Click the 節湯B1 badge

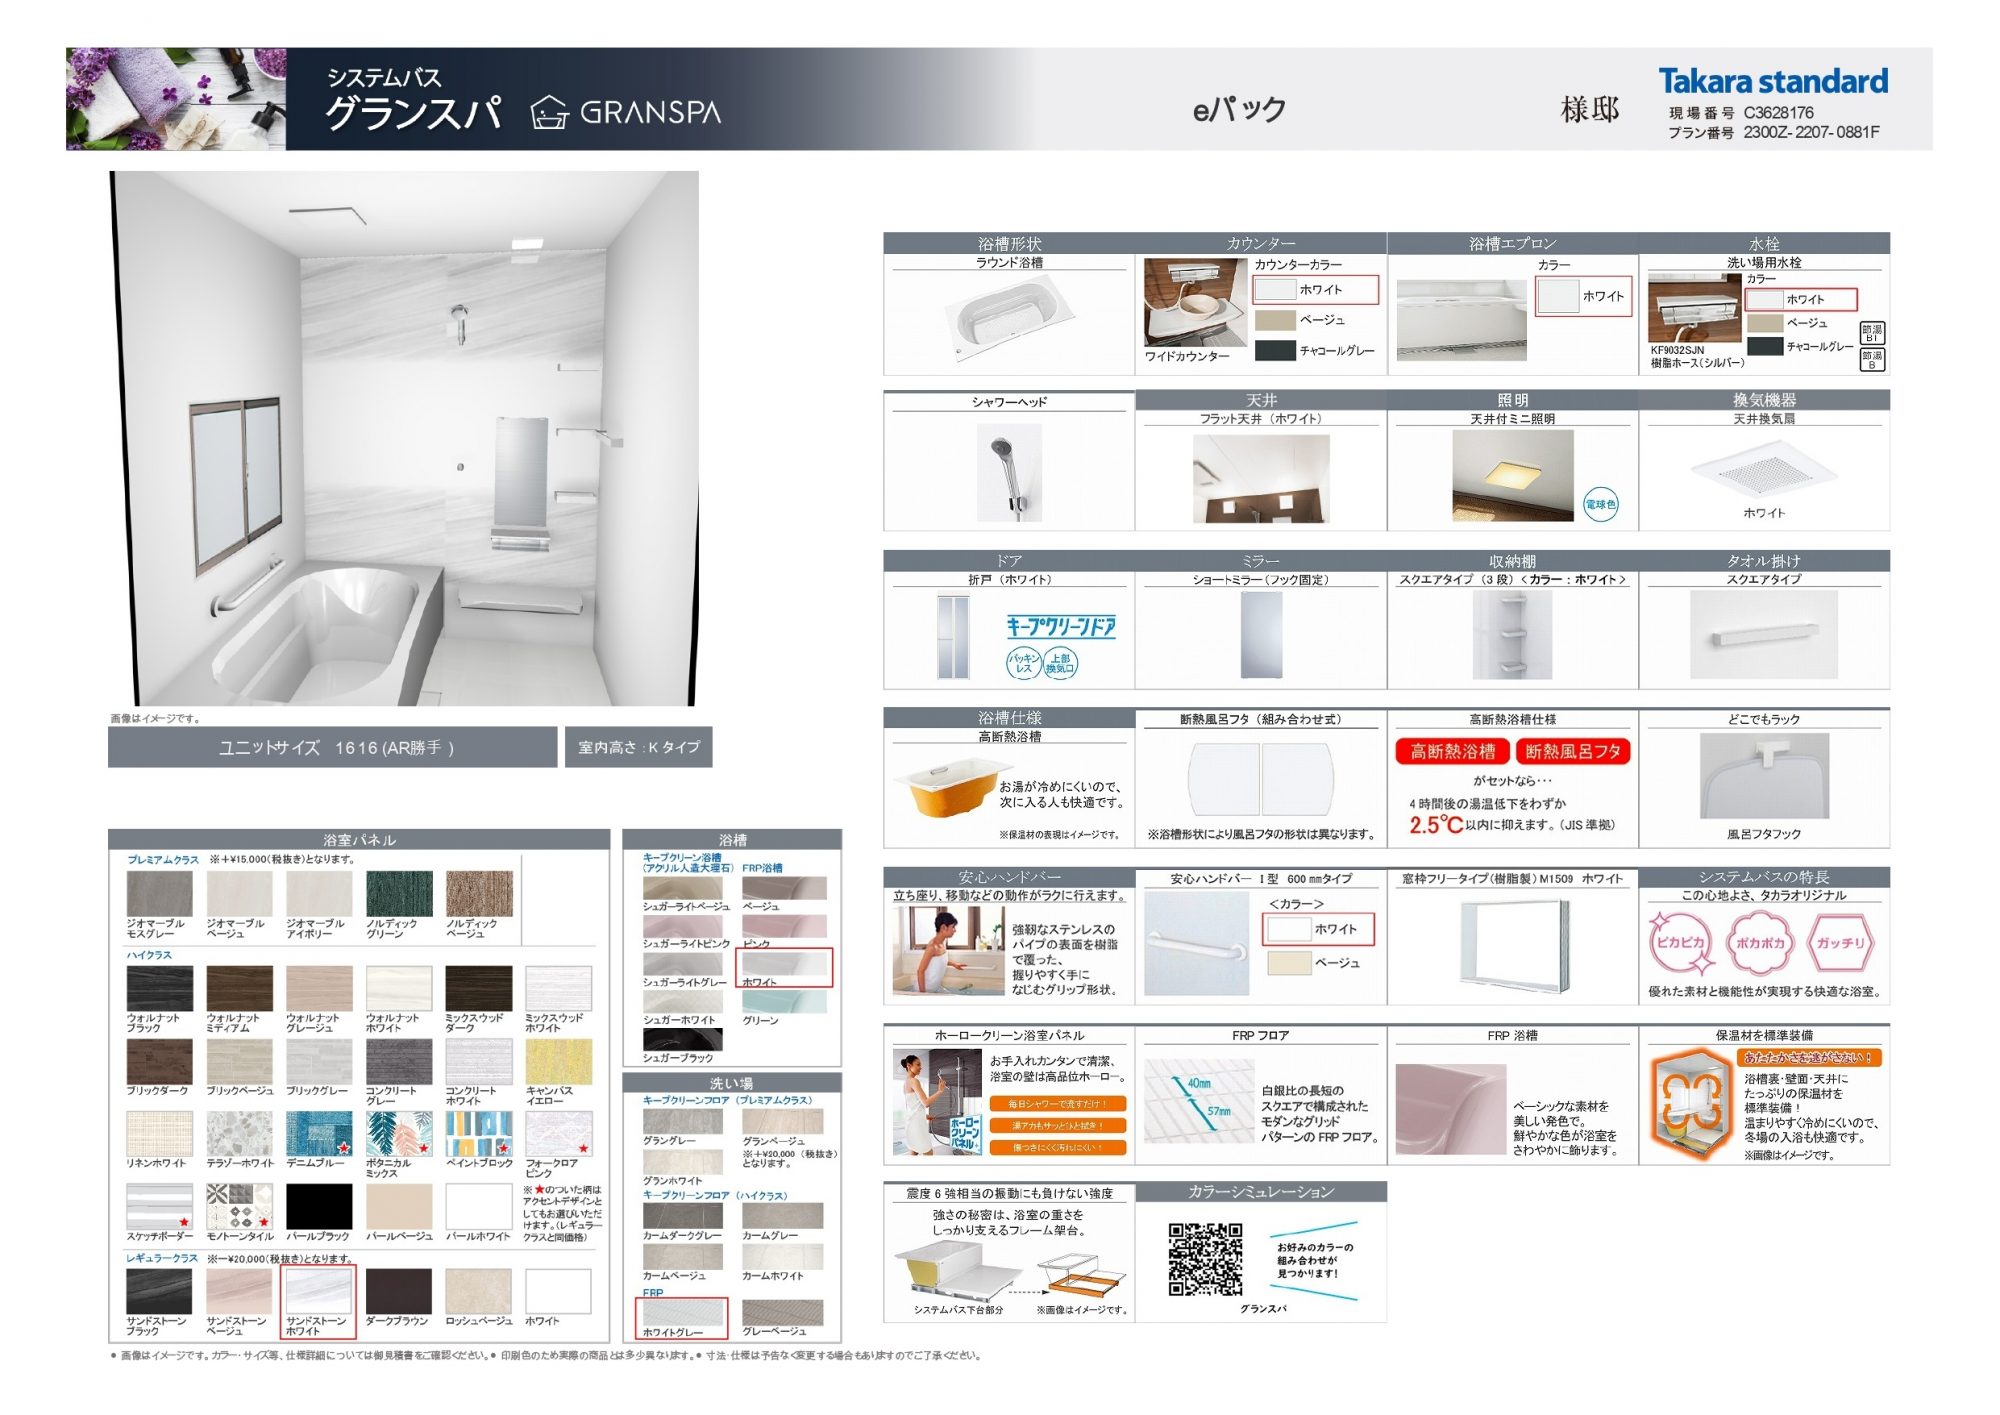click(x=1872, y=333)
